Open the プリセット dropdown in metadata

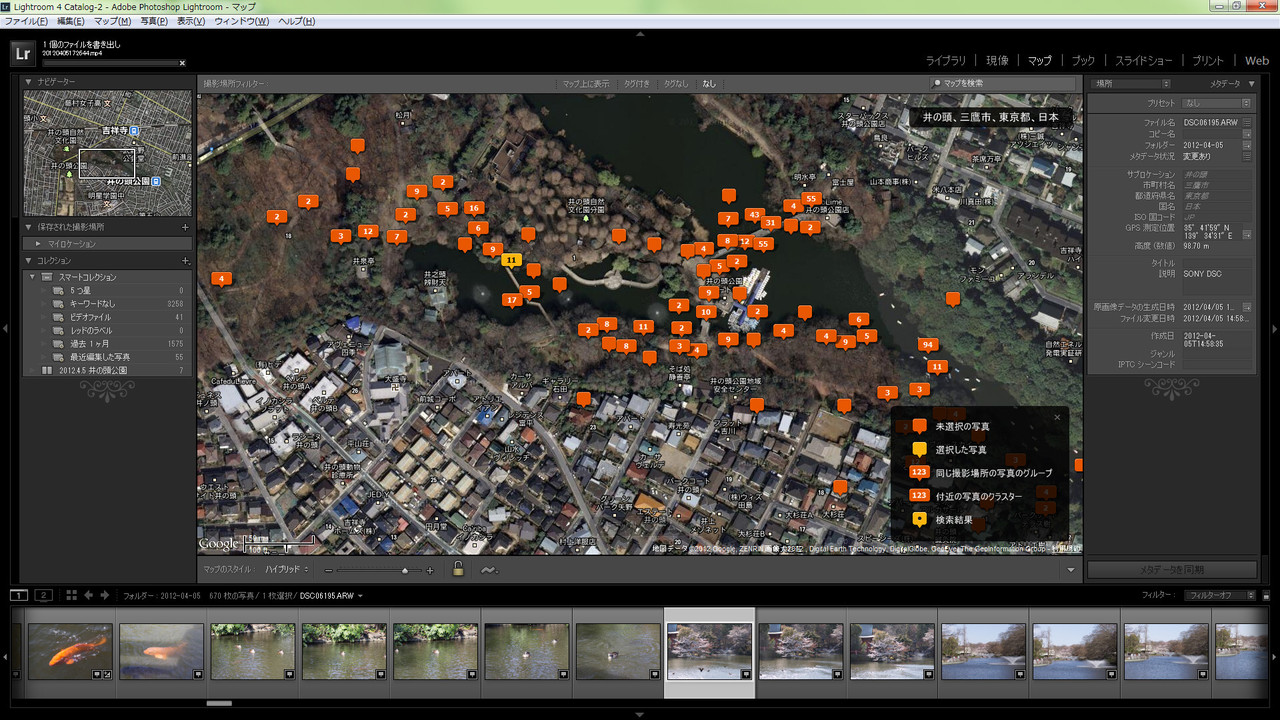[1217, 103]
